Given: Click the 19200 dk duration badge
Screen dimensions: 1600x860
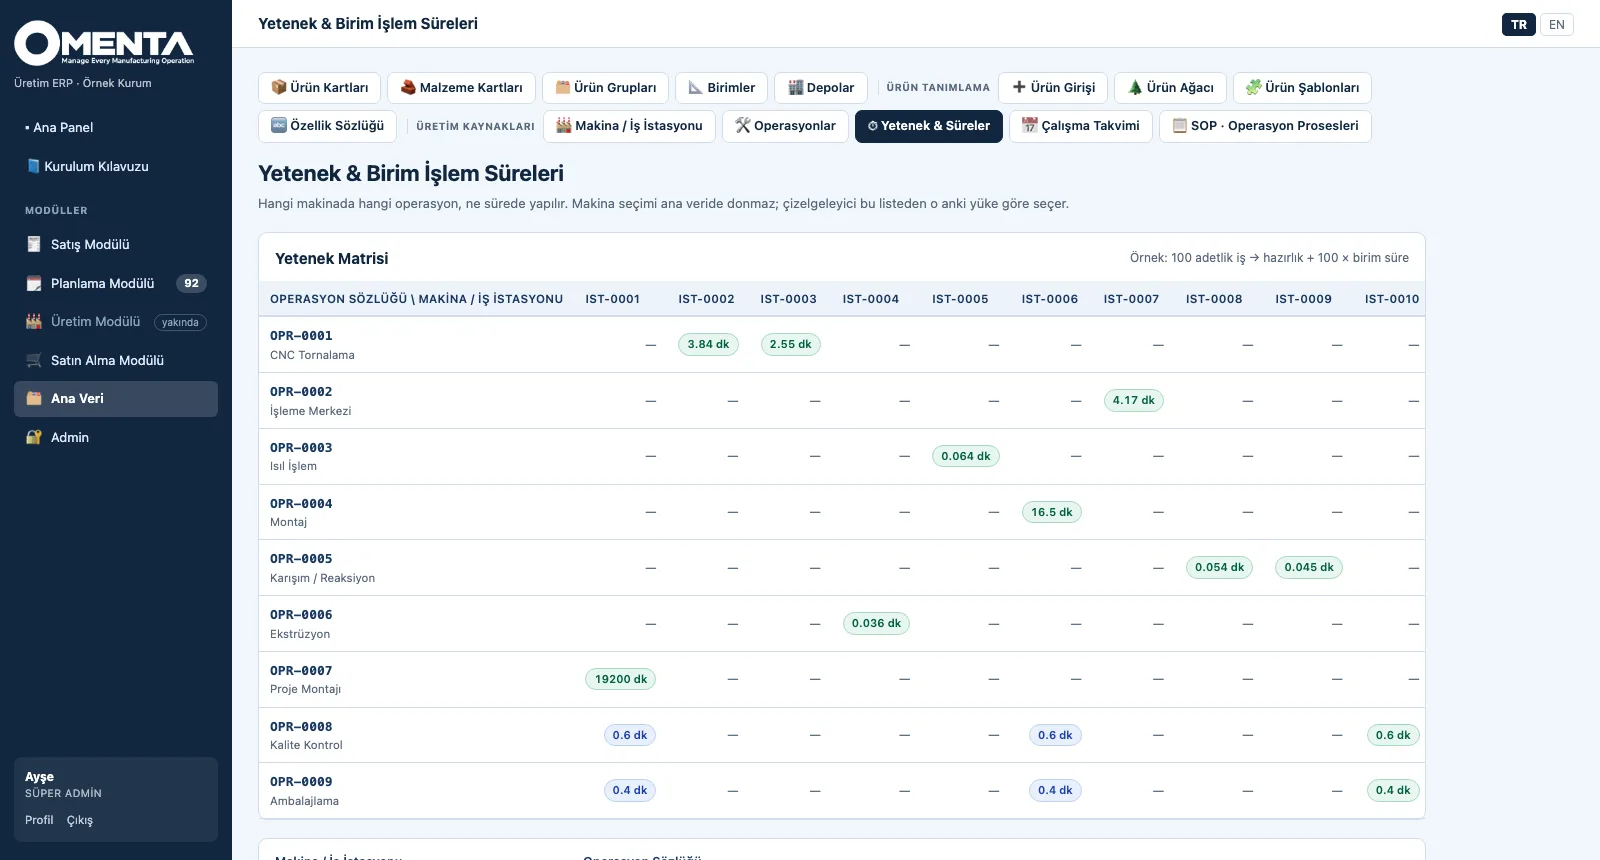Looking at the screenshot, I should (x=621, y=680).
